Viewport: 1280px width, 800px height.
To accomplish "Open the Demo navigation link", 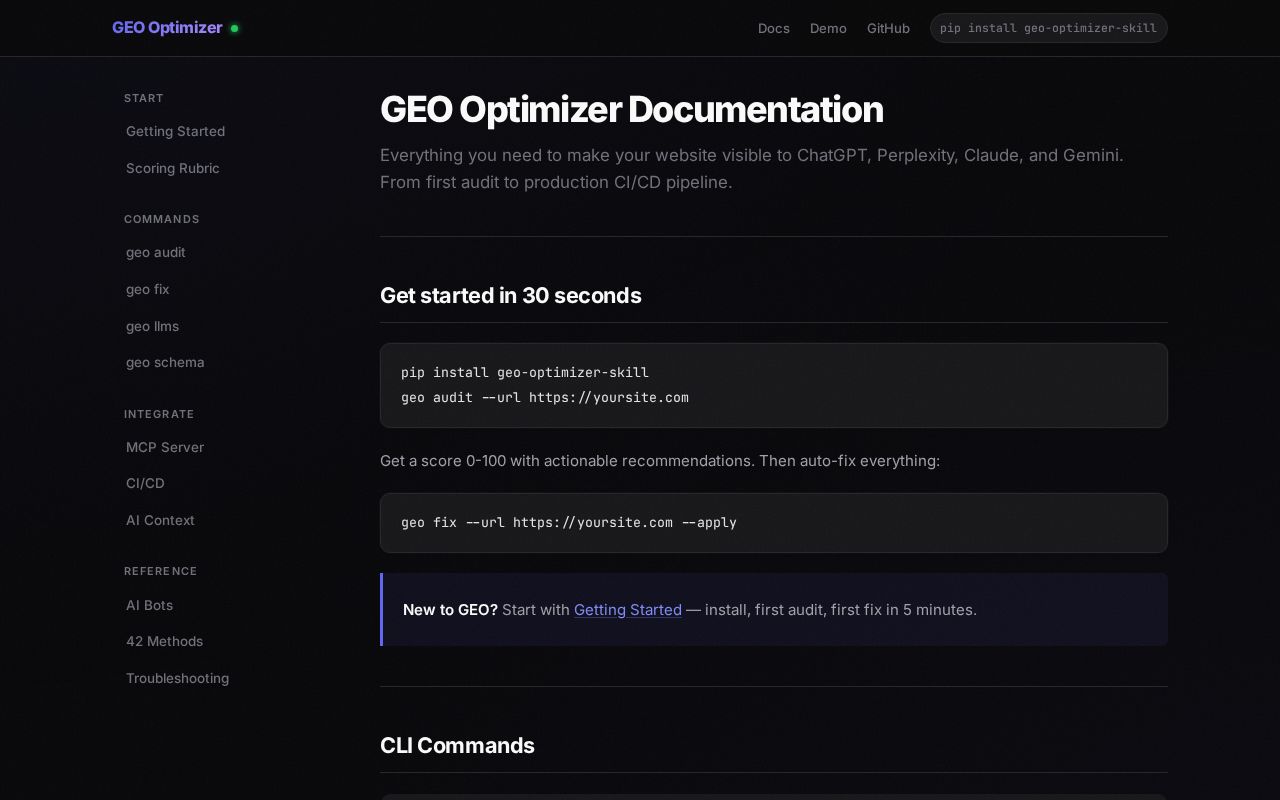I will tap(828, 28).
